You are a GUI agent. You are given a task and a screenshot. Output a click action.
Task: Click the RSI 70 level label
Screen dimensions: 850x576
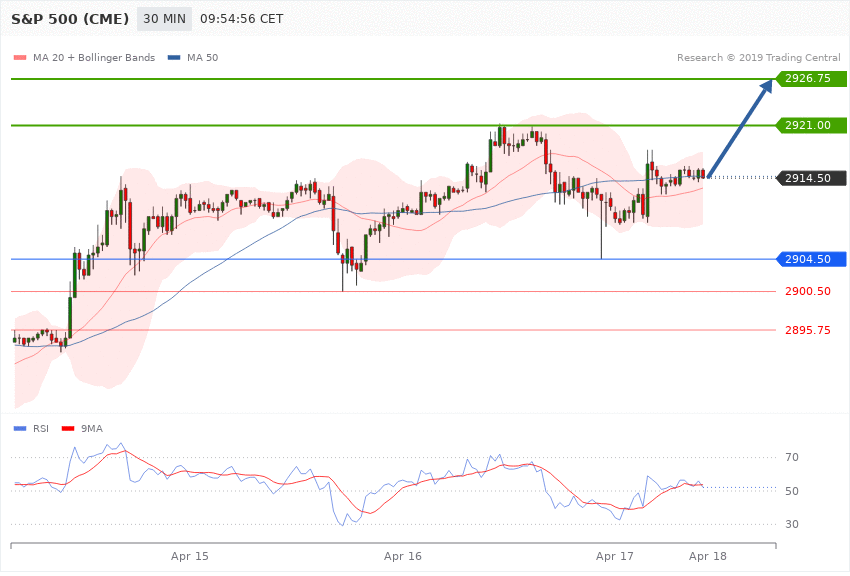click(792, 457)
